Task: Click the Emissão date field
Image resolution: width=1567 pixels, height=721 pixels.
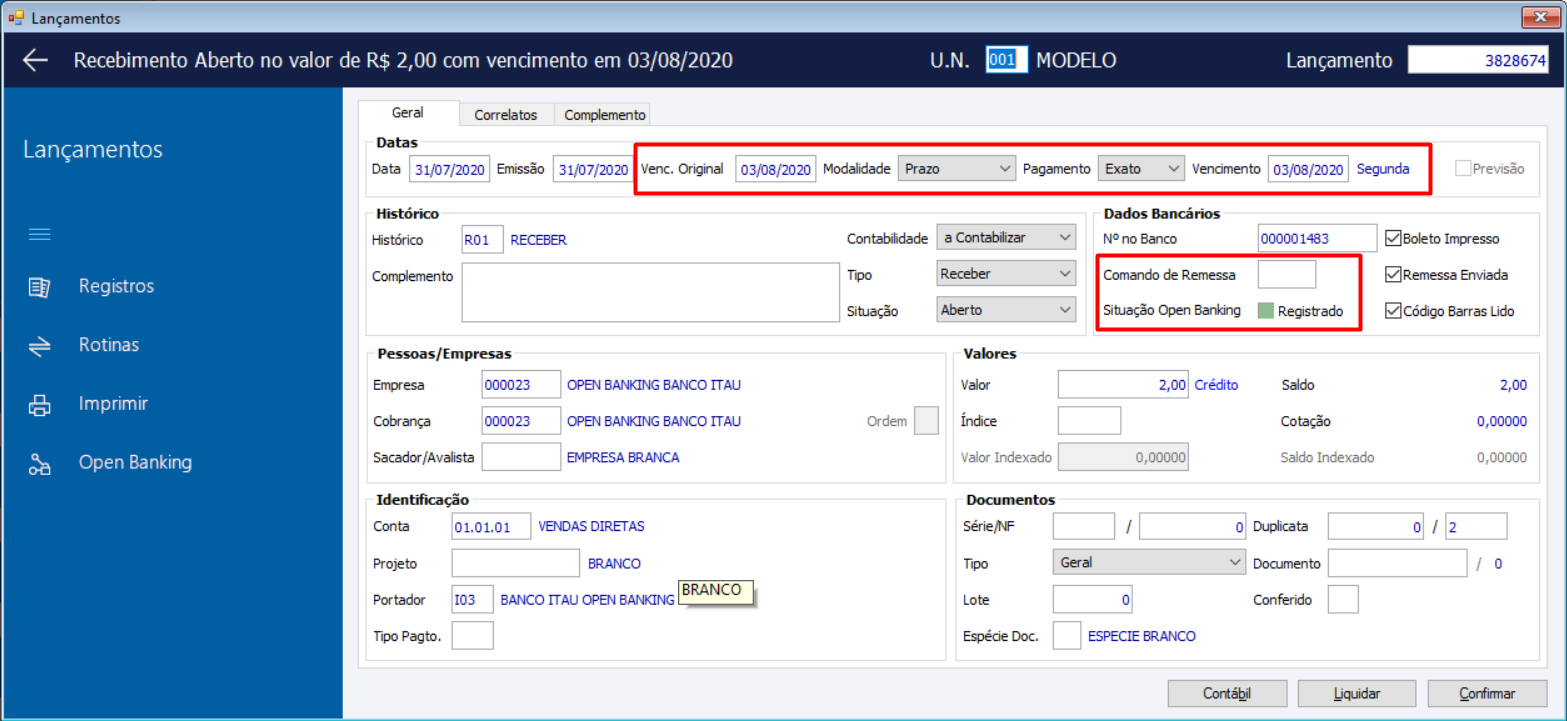Action: point(593,170)
